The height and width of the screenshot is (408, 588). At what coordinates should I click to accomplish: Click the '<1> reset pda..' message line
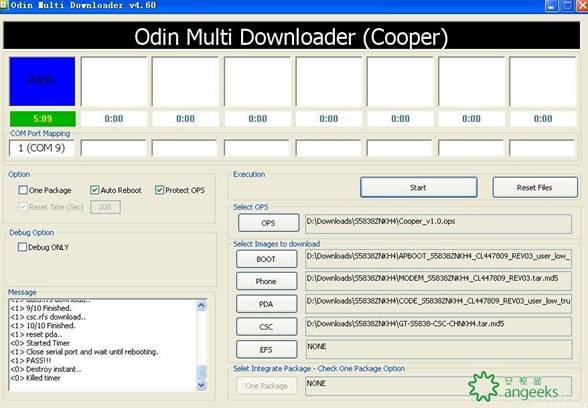36,334
